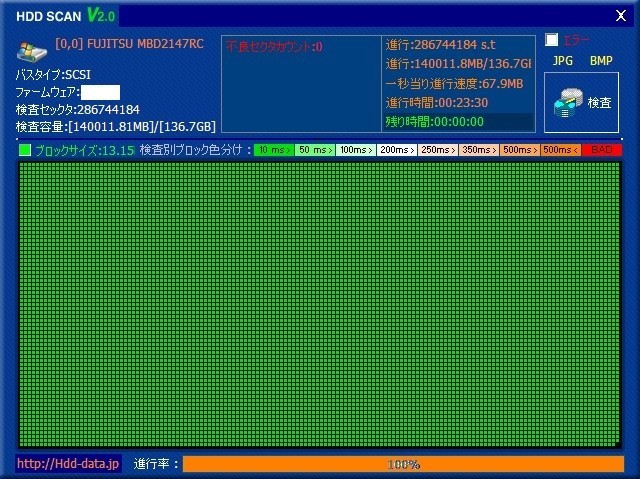Click the 進行:286744184 s.t text

pyautogui.click(x=440, y=44)
